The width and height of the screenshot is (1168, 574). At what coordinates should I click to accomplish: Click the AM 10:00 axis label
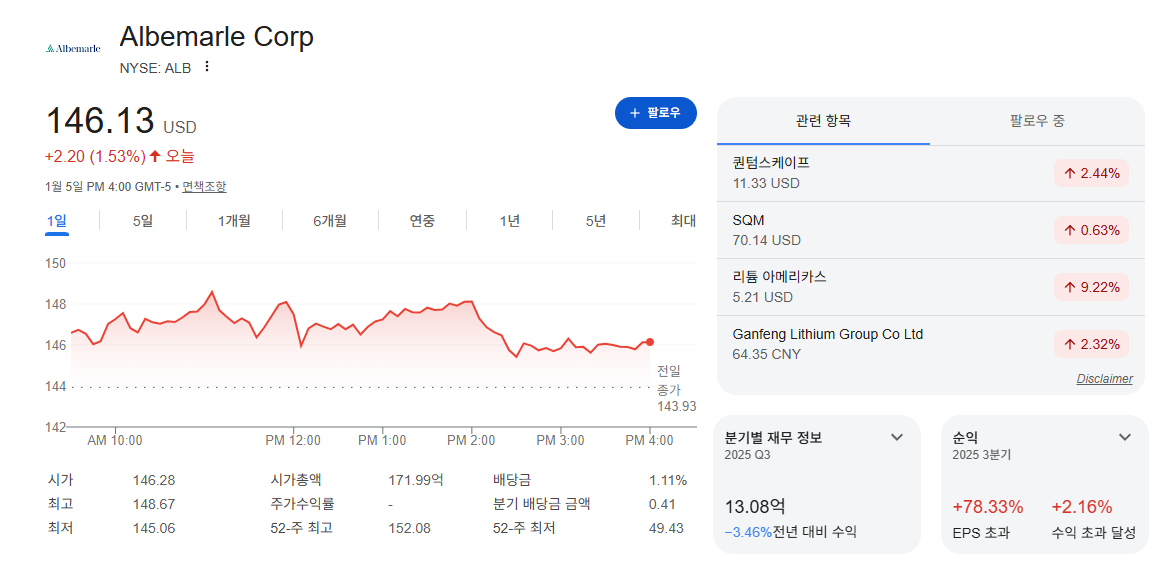coord(115,440)
